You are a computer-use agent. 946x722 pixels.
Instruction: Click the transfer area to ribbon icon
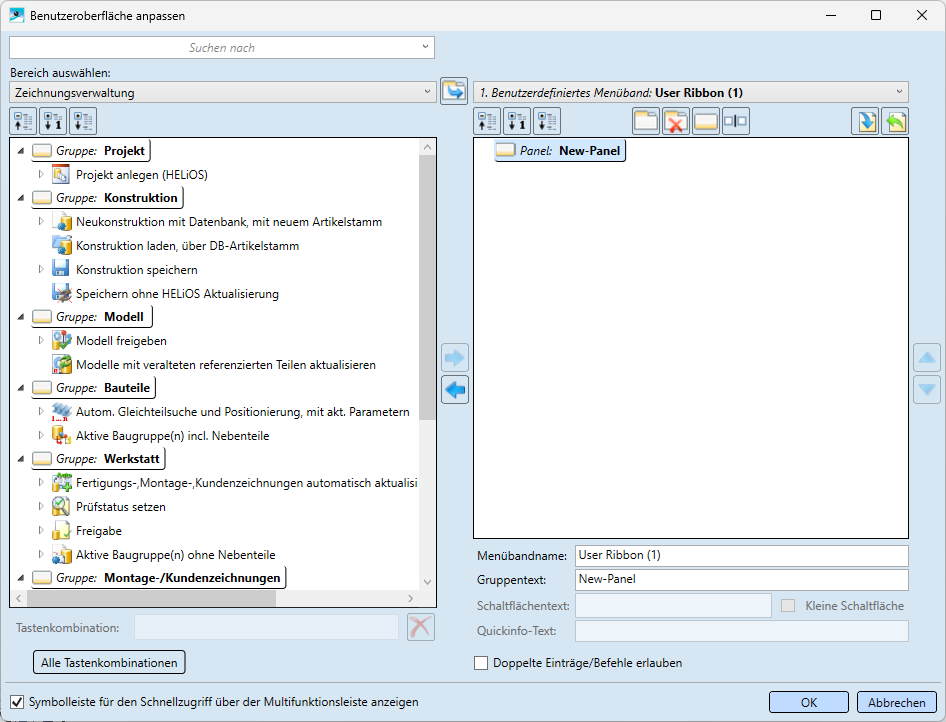pyautogui.click(x=454, y=92)
